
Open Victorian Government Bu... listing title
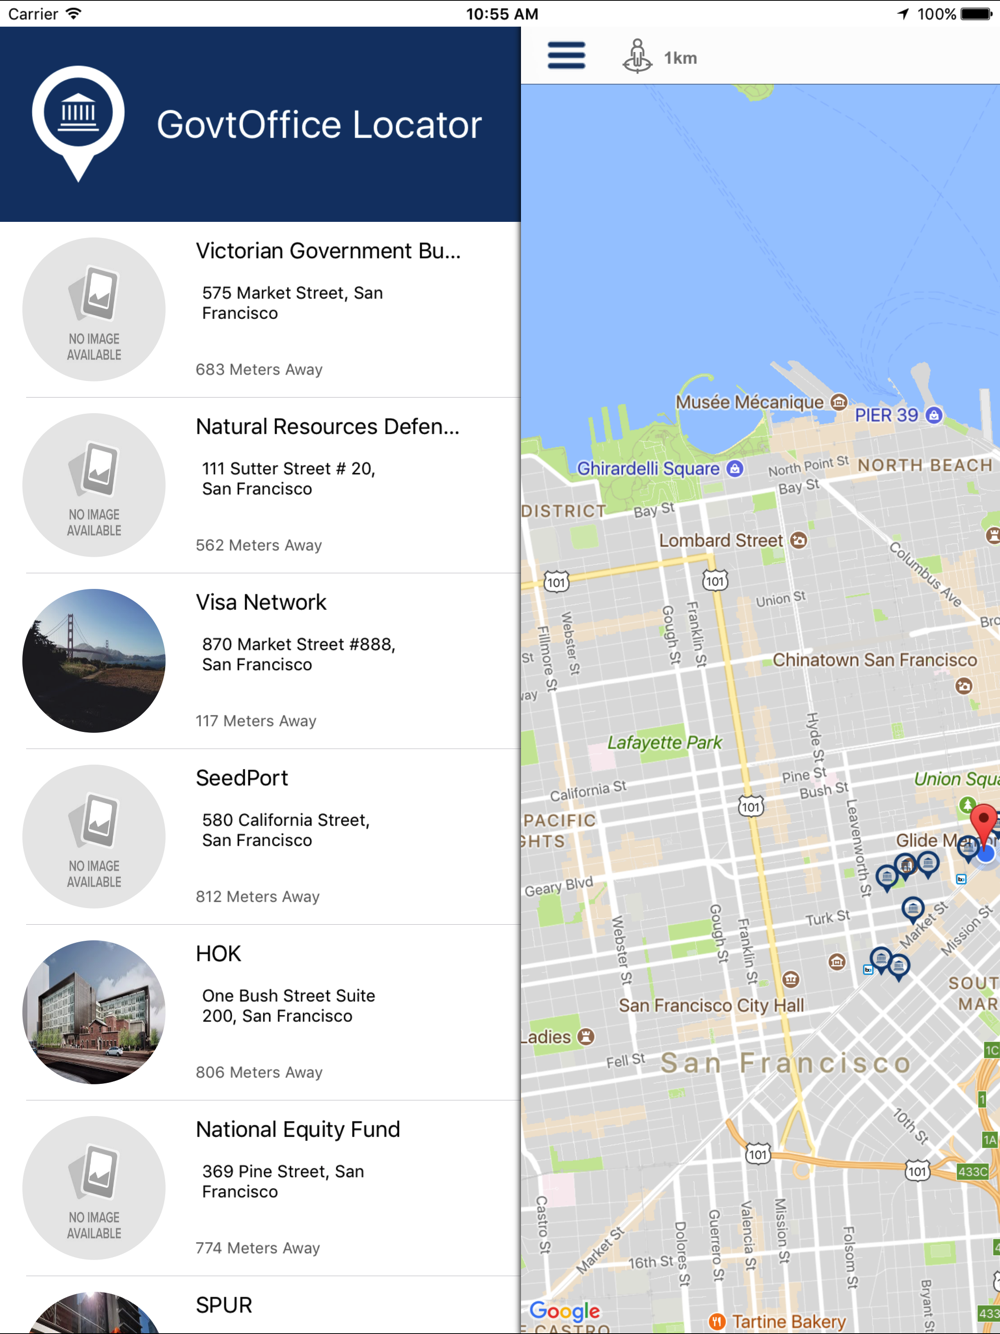click(328, 251)
